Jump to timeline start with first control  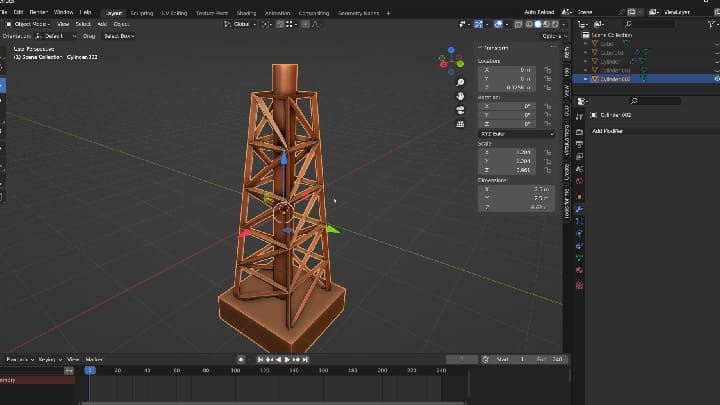pos(260,360)
